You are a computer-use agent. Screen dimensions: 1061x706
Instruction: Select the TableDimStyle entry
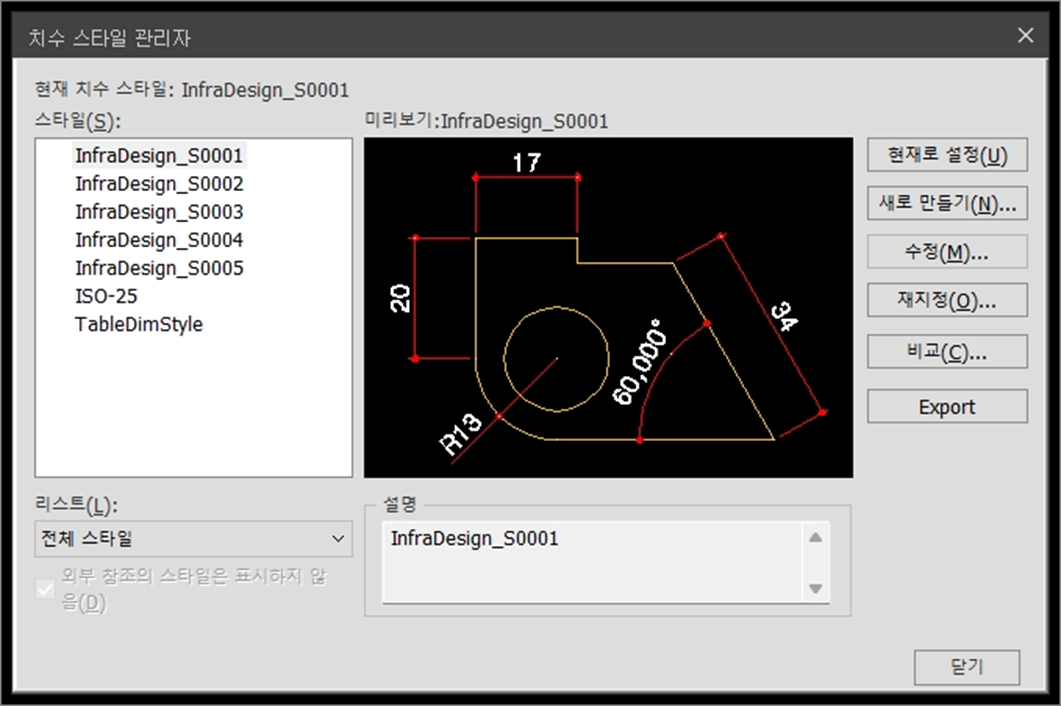(x=139, y=324)
